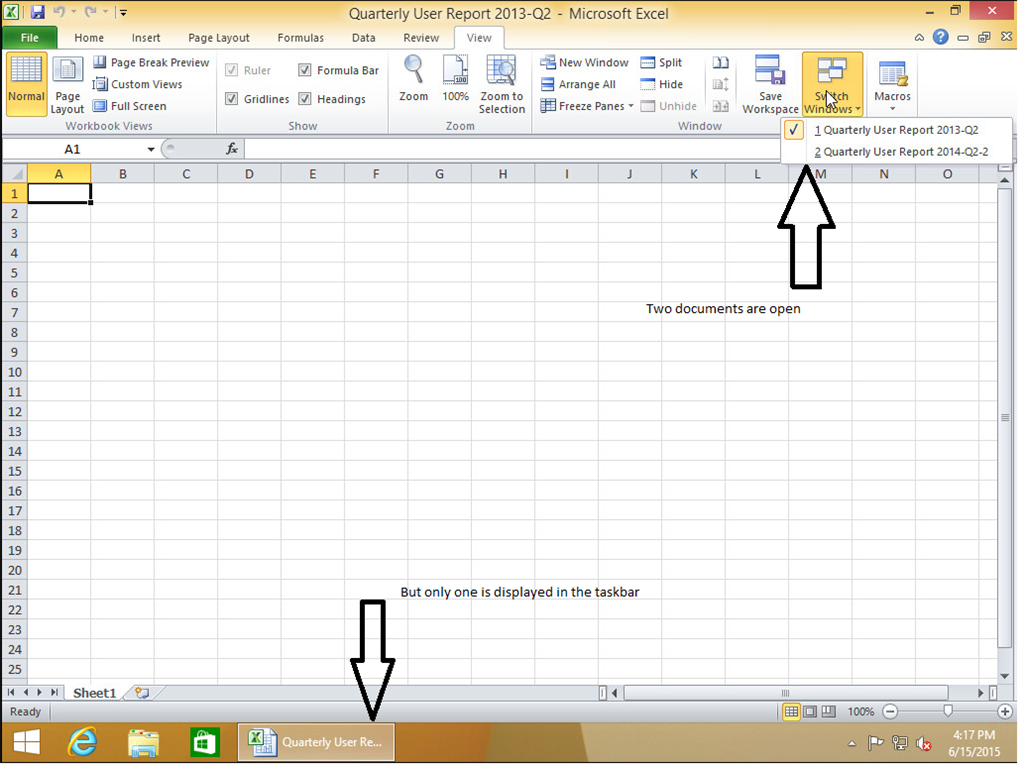
Task: Click 100% zoom level in status bar
Action: coord(861,712)
